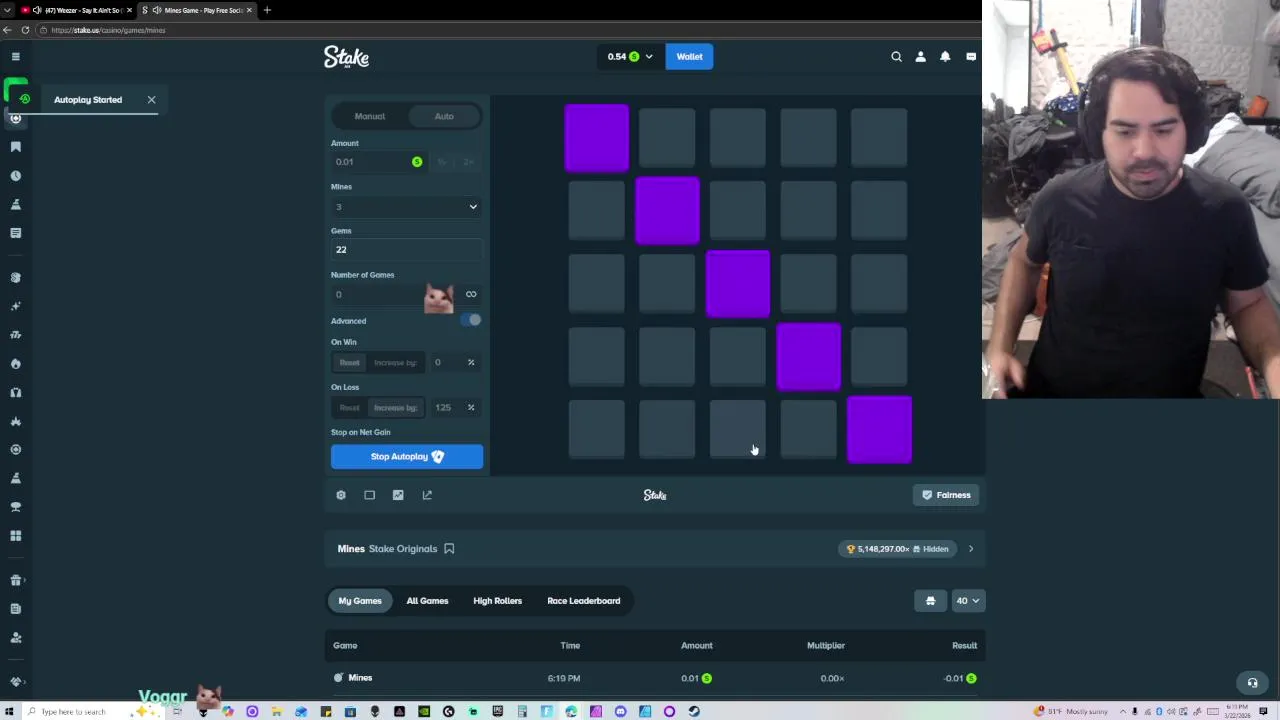Image resolution: width=1280 pixels, height=720 pixels.
Task: Bookmark the Mines game as favourite
Action: click(x=449, y=549)
